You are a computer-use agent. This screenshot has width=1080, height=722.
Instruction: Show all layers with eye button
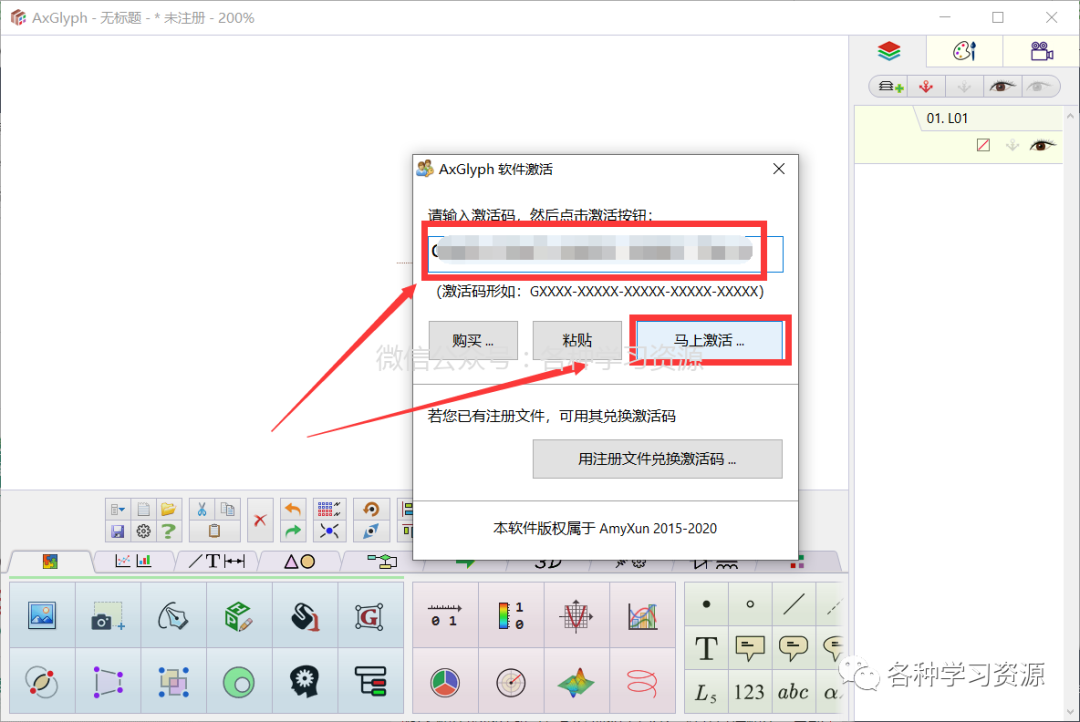[x=1001, y=87]
